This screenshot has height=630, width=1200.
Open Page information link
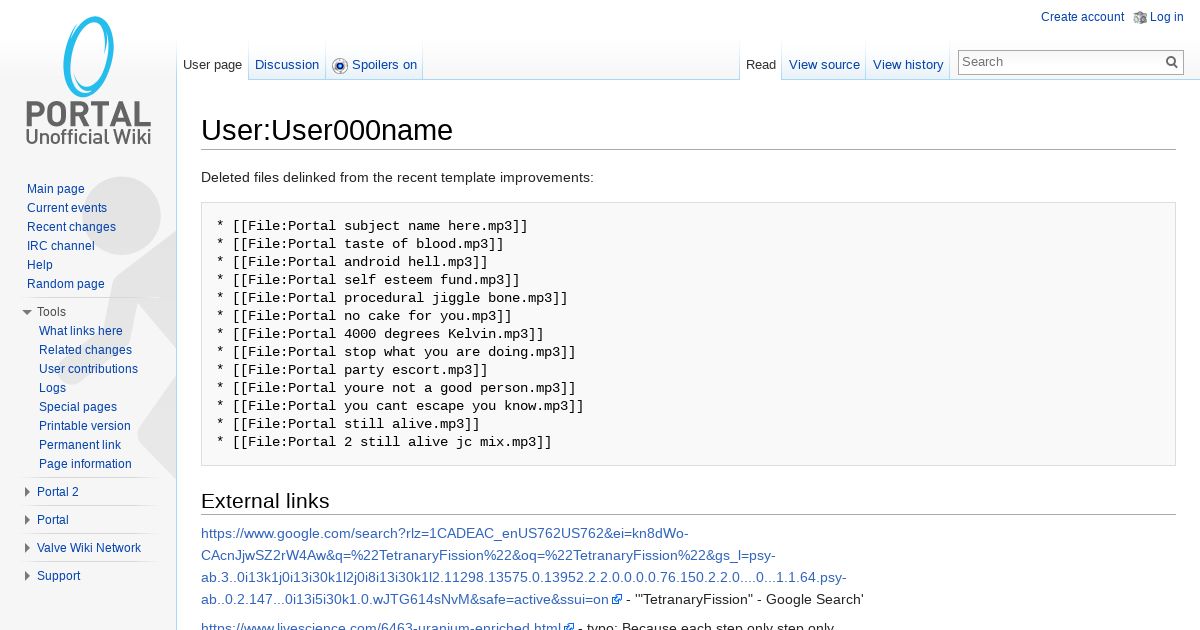pyautogui.click(x=85, y=464)
